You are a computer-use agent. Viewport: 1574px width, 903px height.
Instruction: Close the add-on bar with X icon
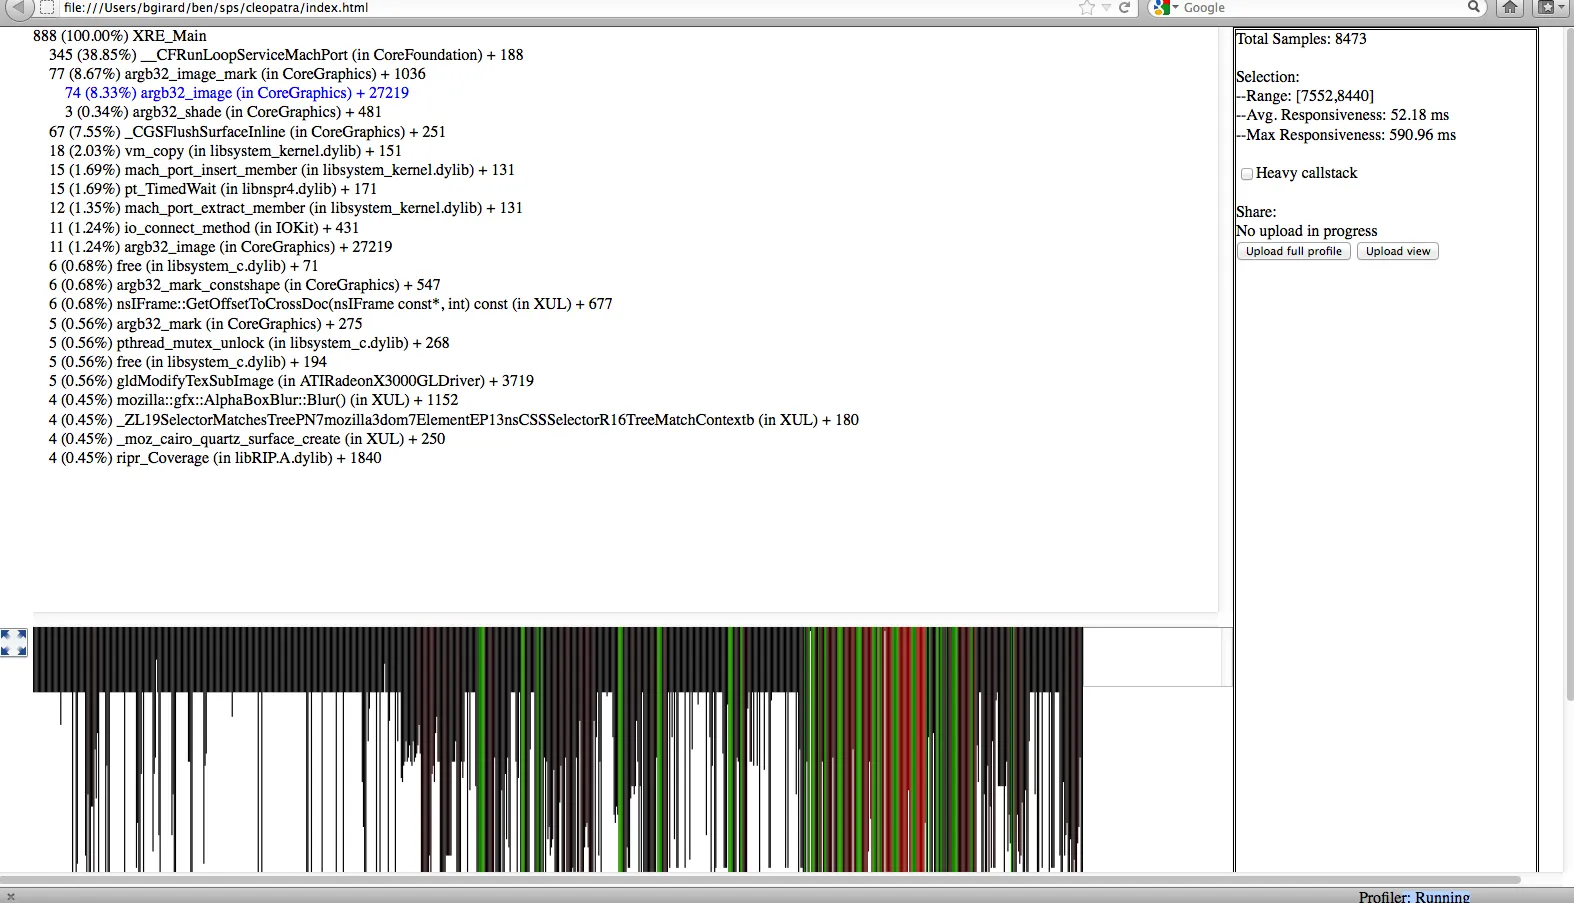tap(11, 897)
